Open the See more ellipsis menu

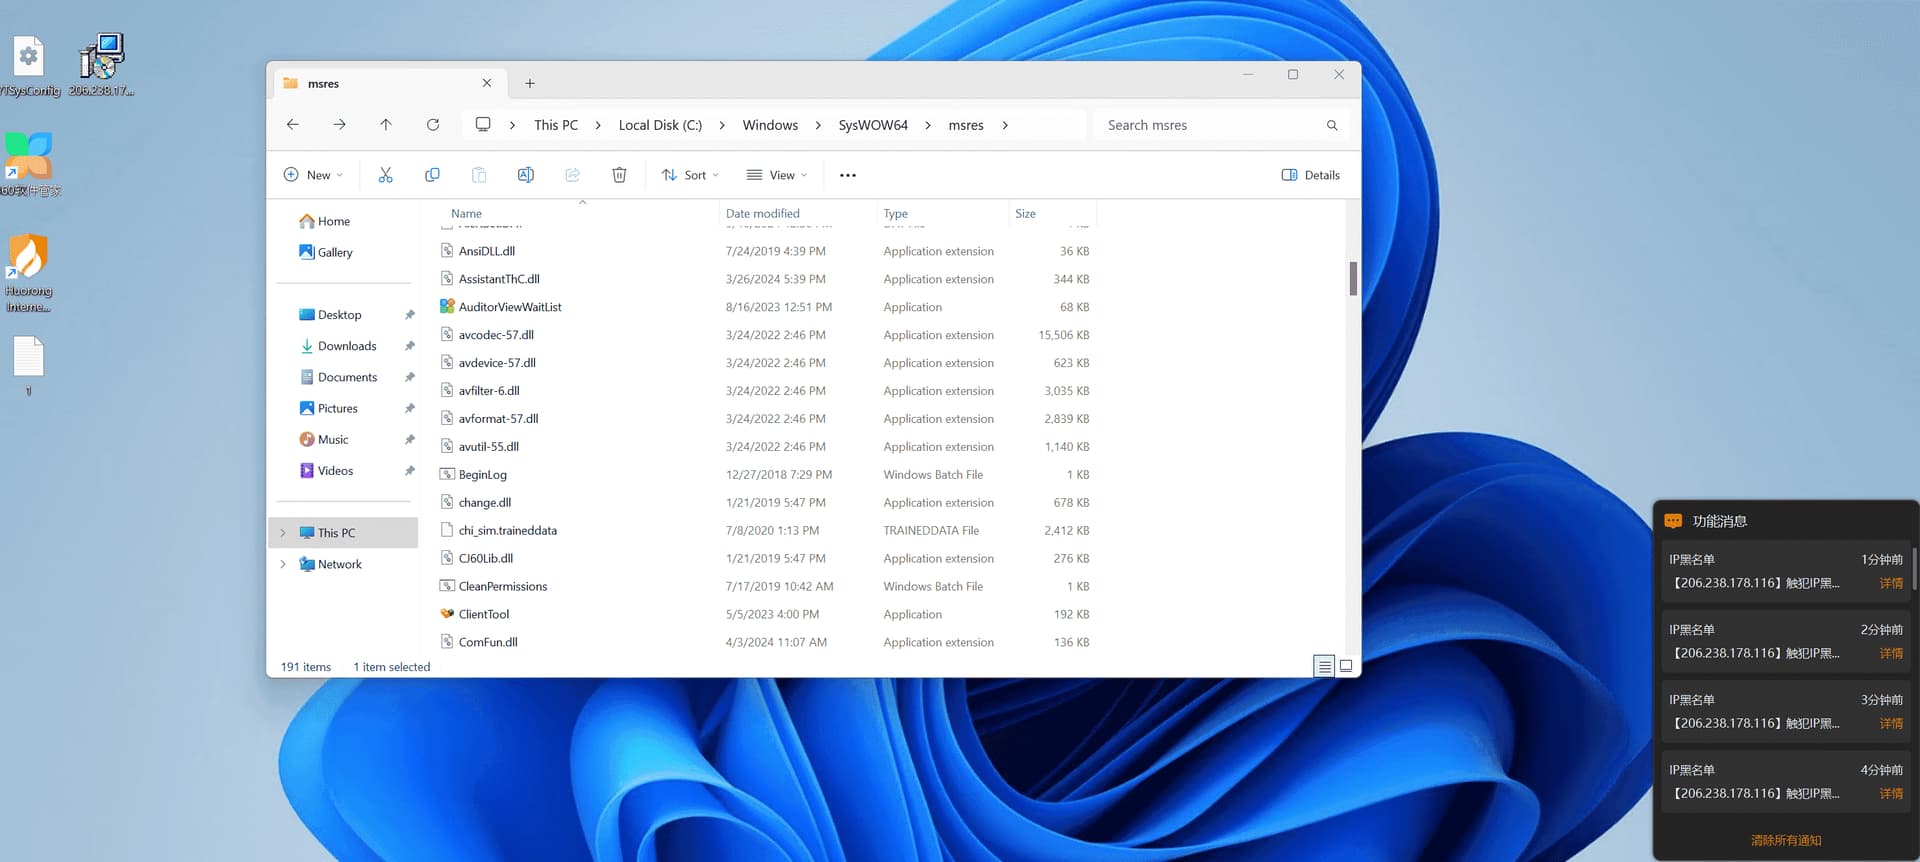848,175
